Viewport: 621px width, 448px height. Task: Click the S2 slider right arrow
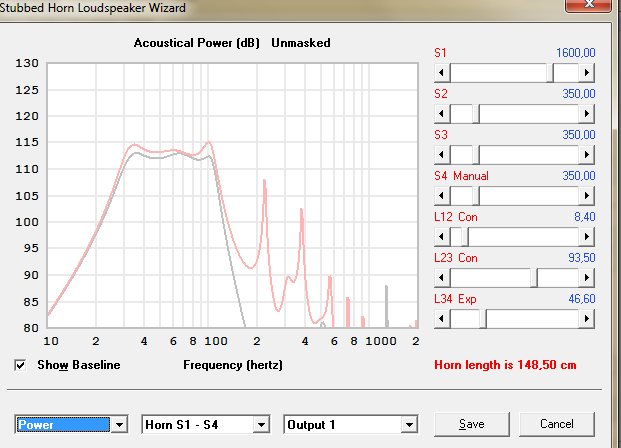[x=587, y=114]
